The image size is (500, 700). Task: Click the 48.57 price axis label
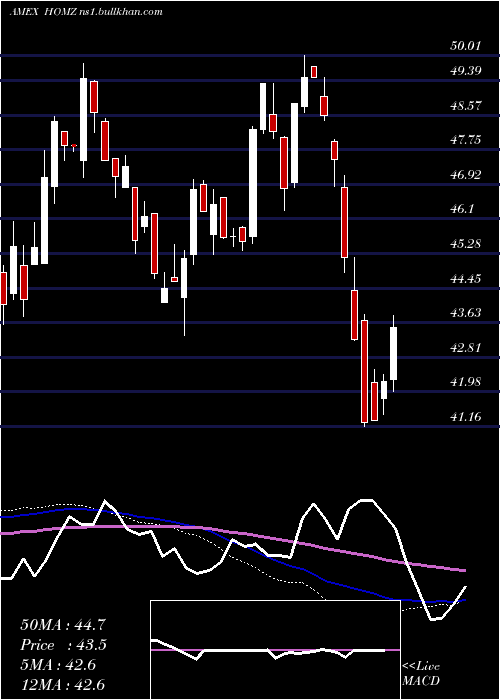[x=465, y=106]
